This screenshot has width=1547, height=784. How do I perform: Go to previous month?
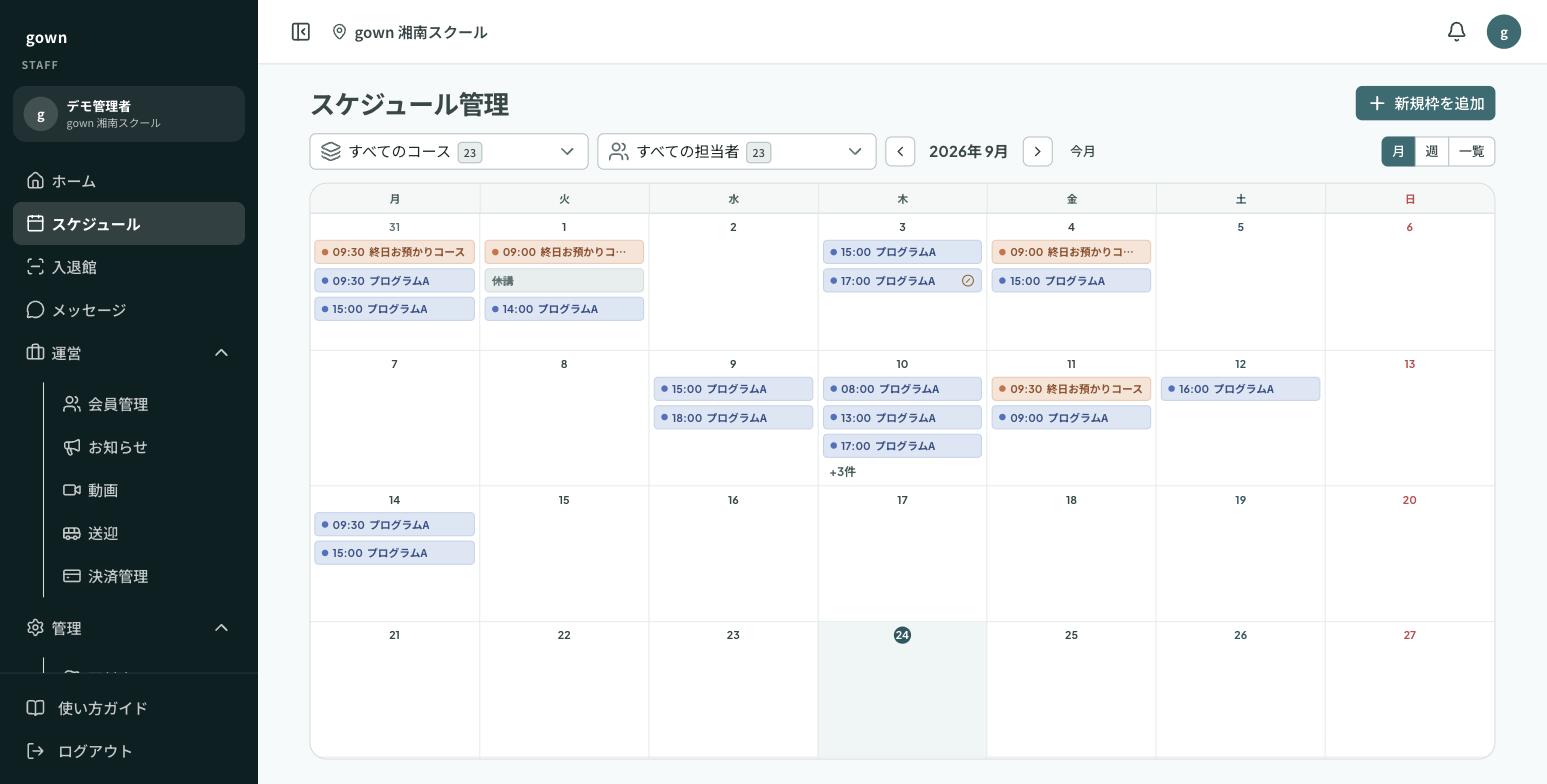pyautogui.click(x=900, y=152)
